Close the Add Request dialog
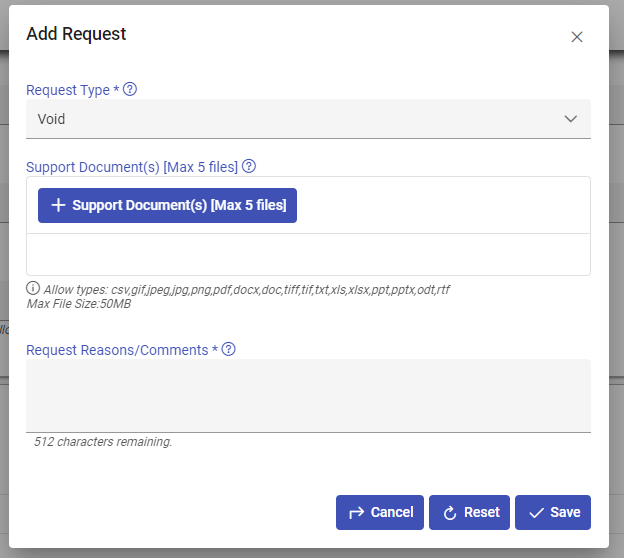Screen dimensions: 624x558 (x=576, y=37)
